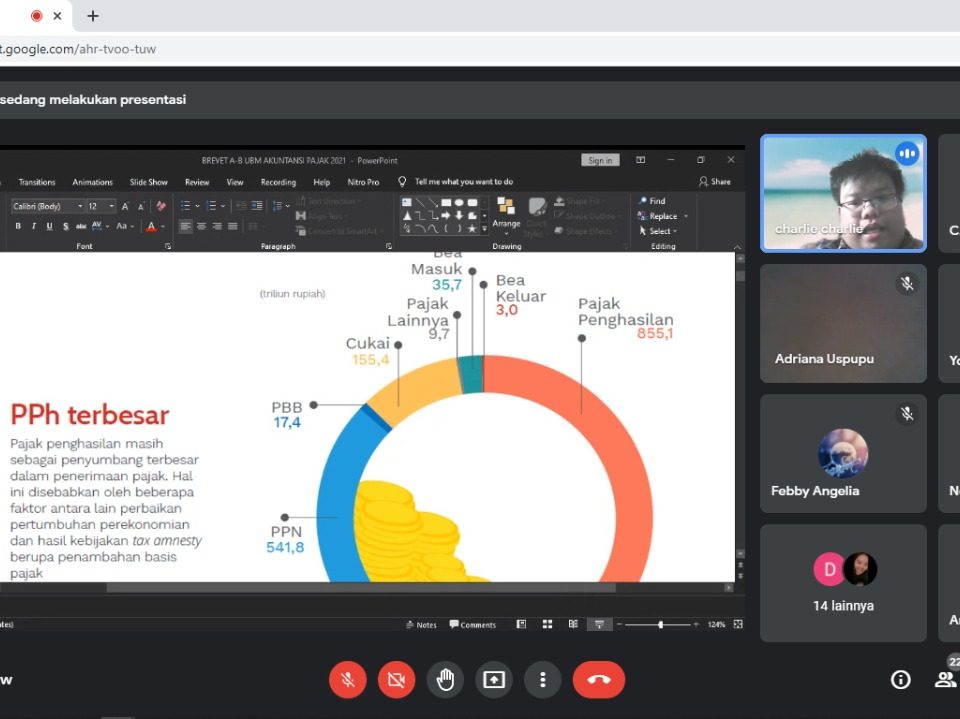Image resolution: width=960 pixels, height=719 pixels.
Task: Toggle Italic formatting
Action: [34, 226]
